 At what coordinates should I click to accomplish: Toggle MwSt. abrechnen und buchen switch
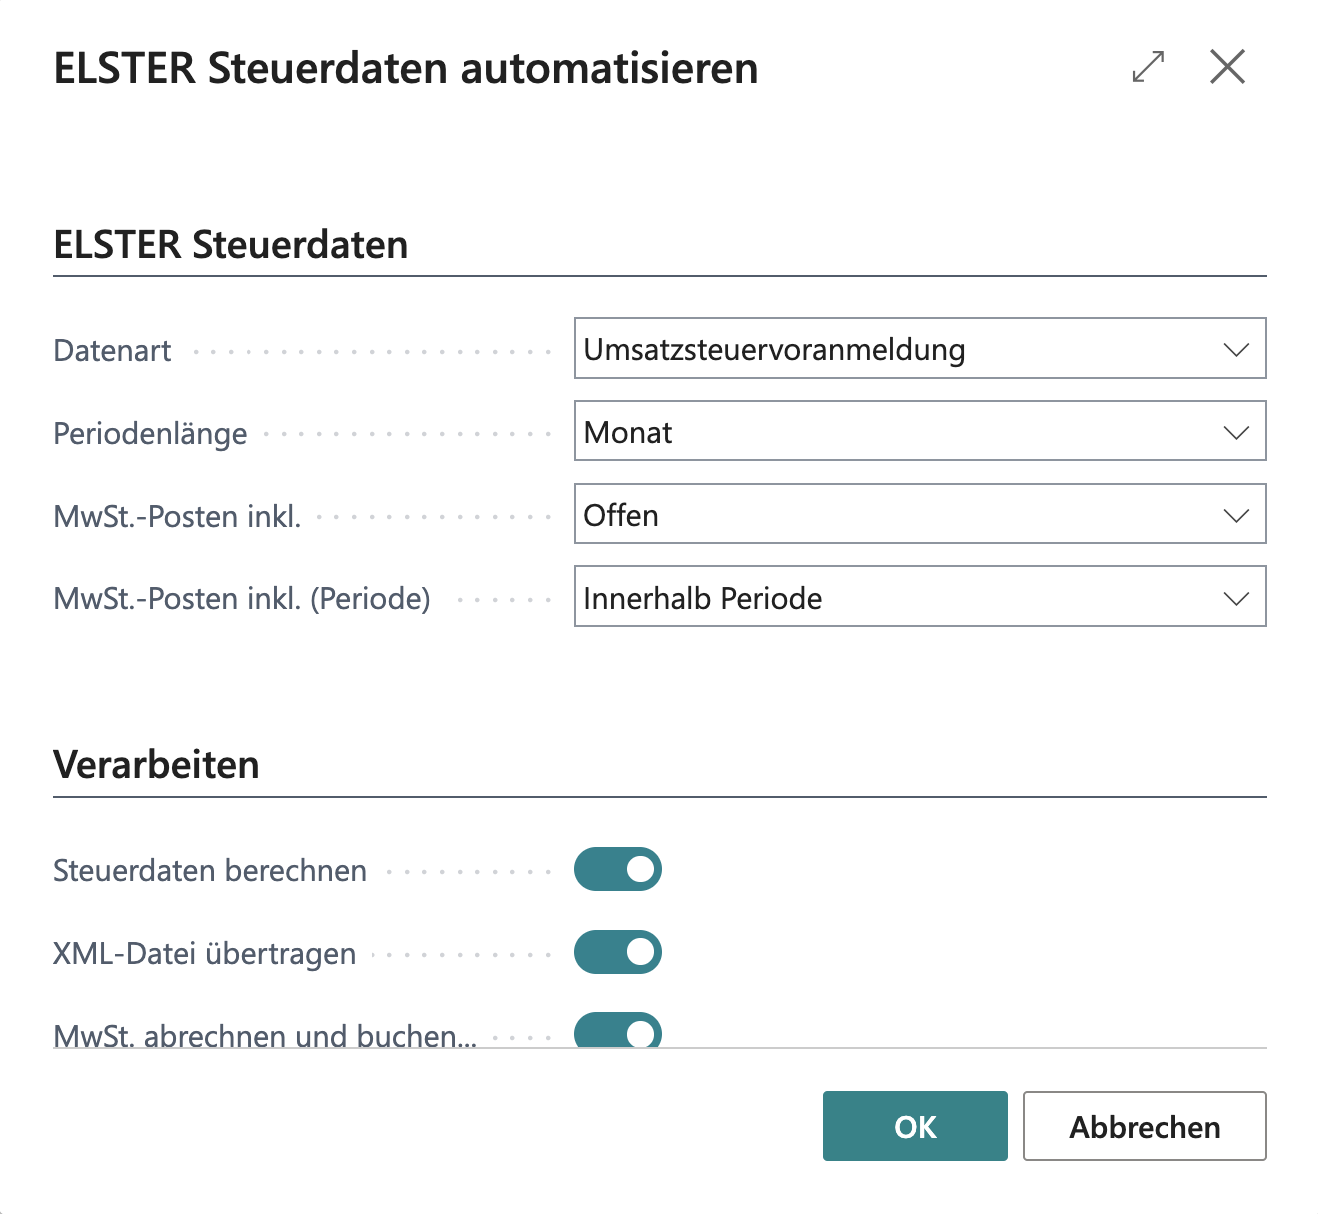618,1031
